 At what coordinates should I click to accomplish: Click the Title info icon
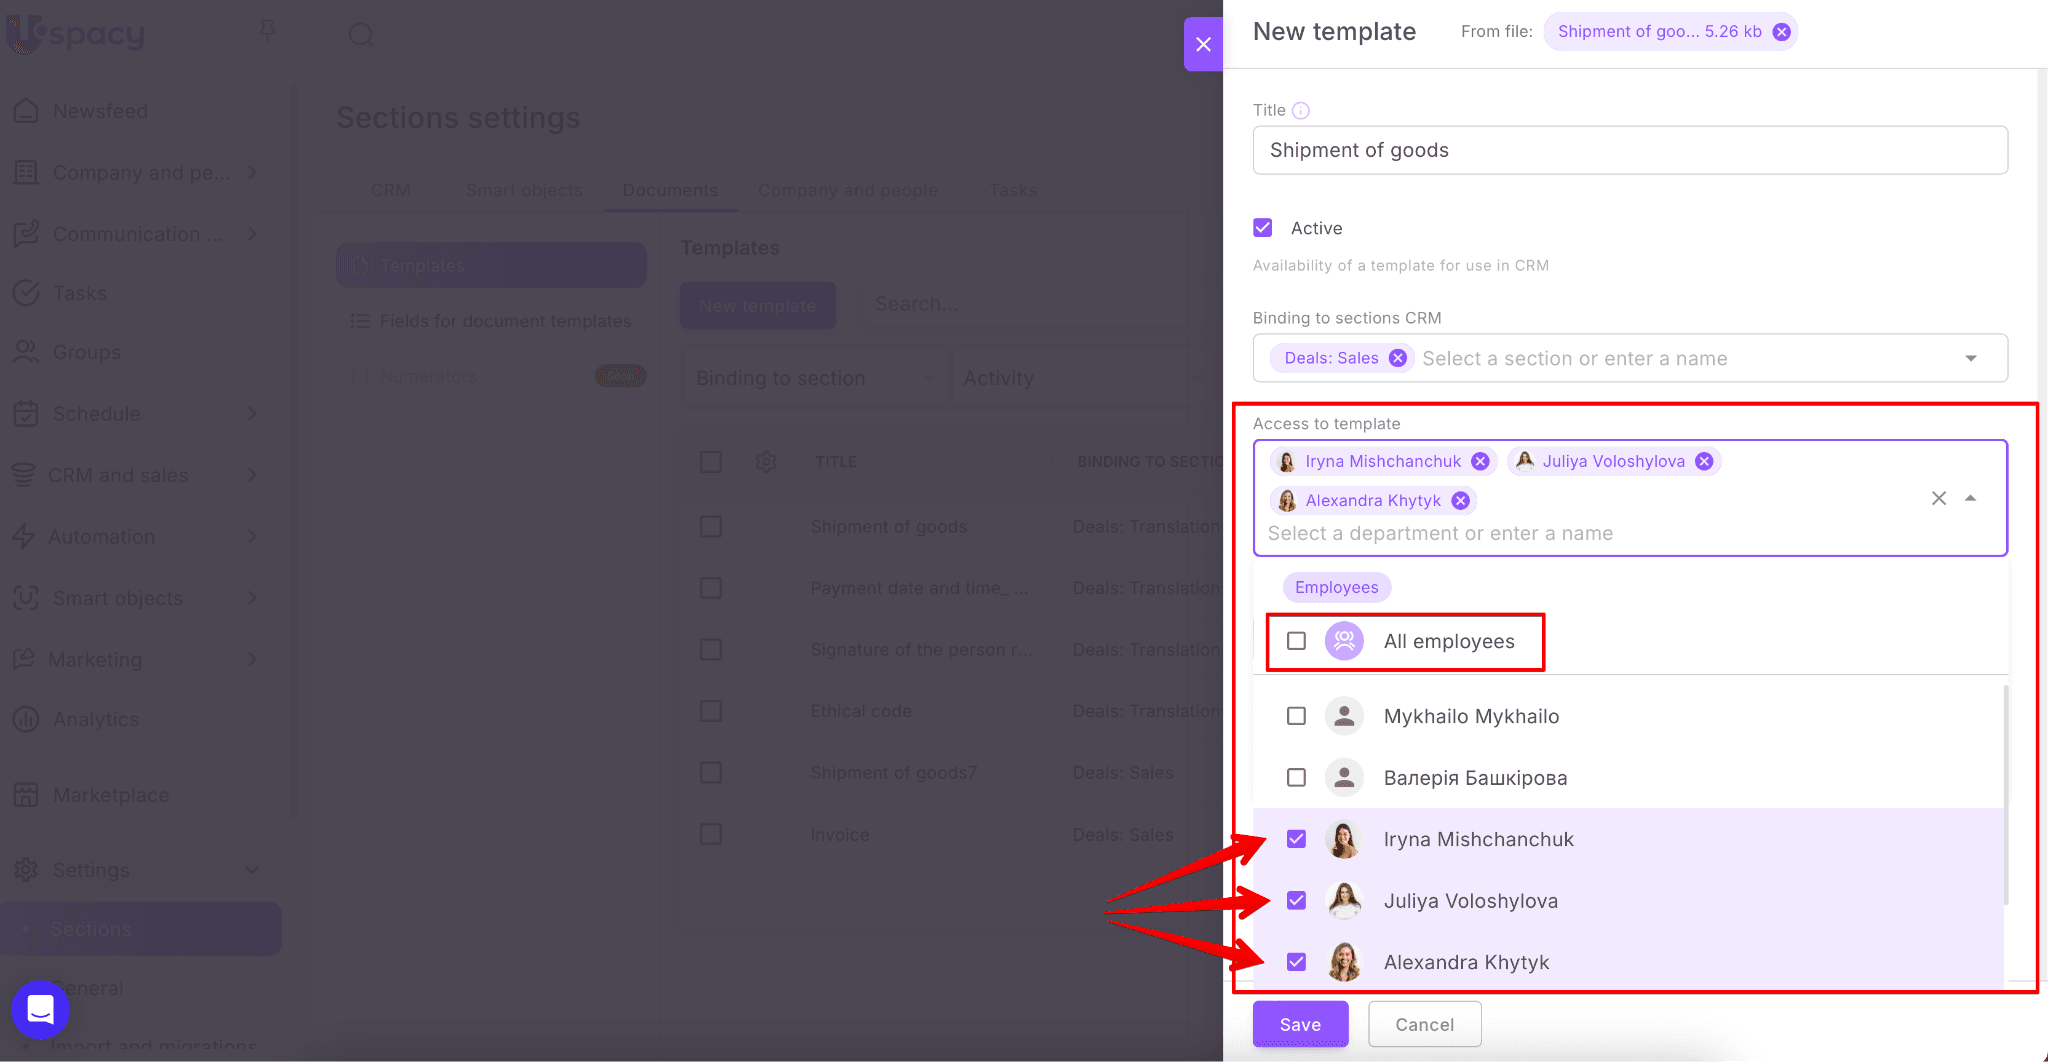point(1300,111)
